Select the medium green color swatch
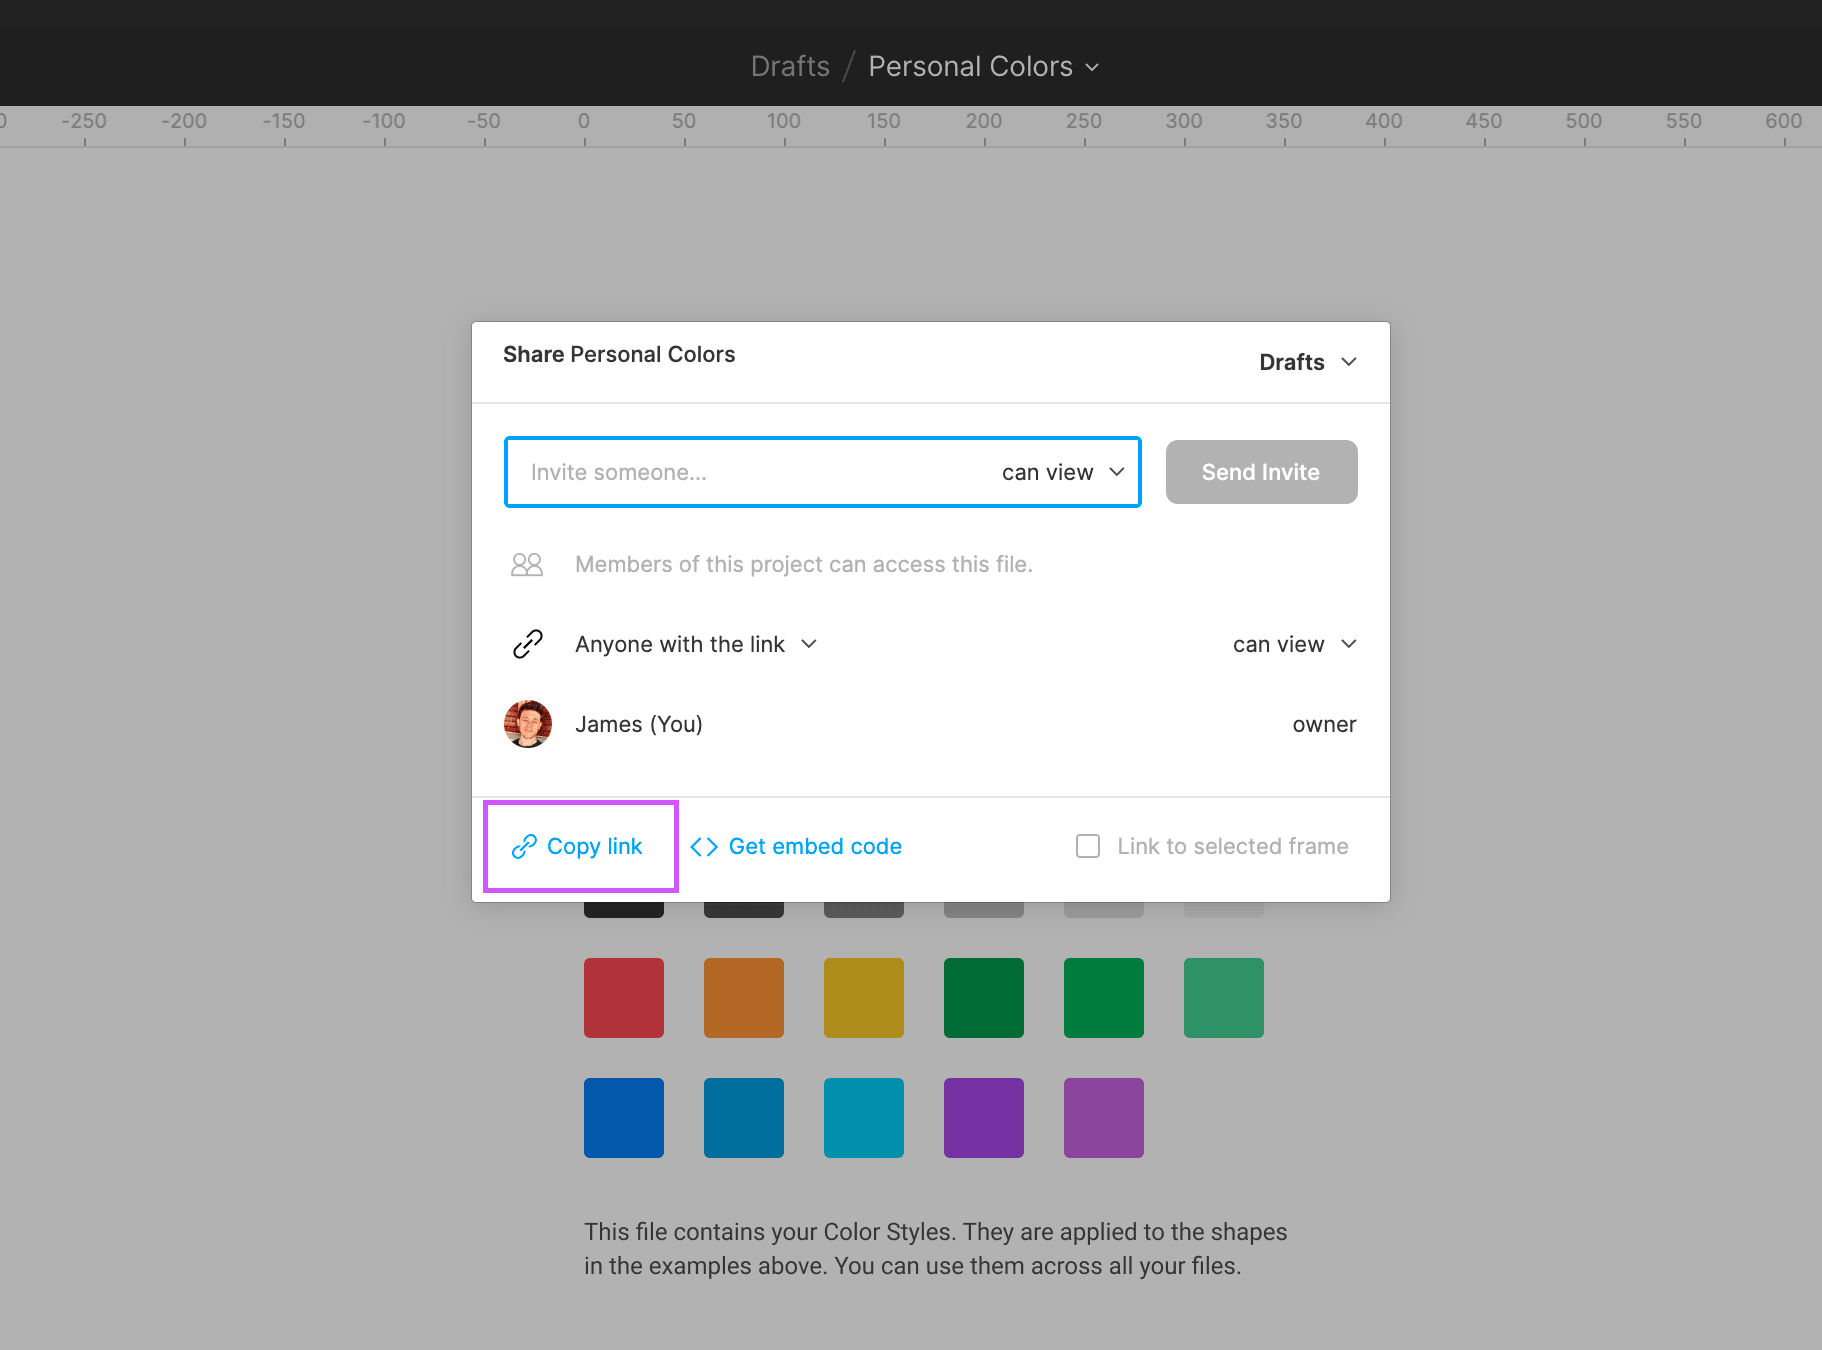Screen dimensions: 1822x1350 tap(1104, 998)
